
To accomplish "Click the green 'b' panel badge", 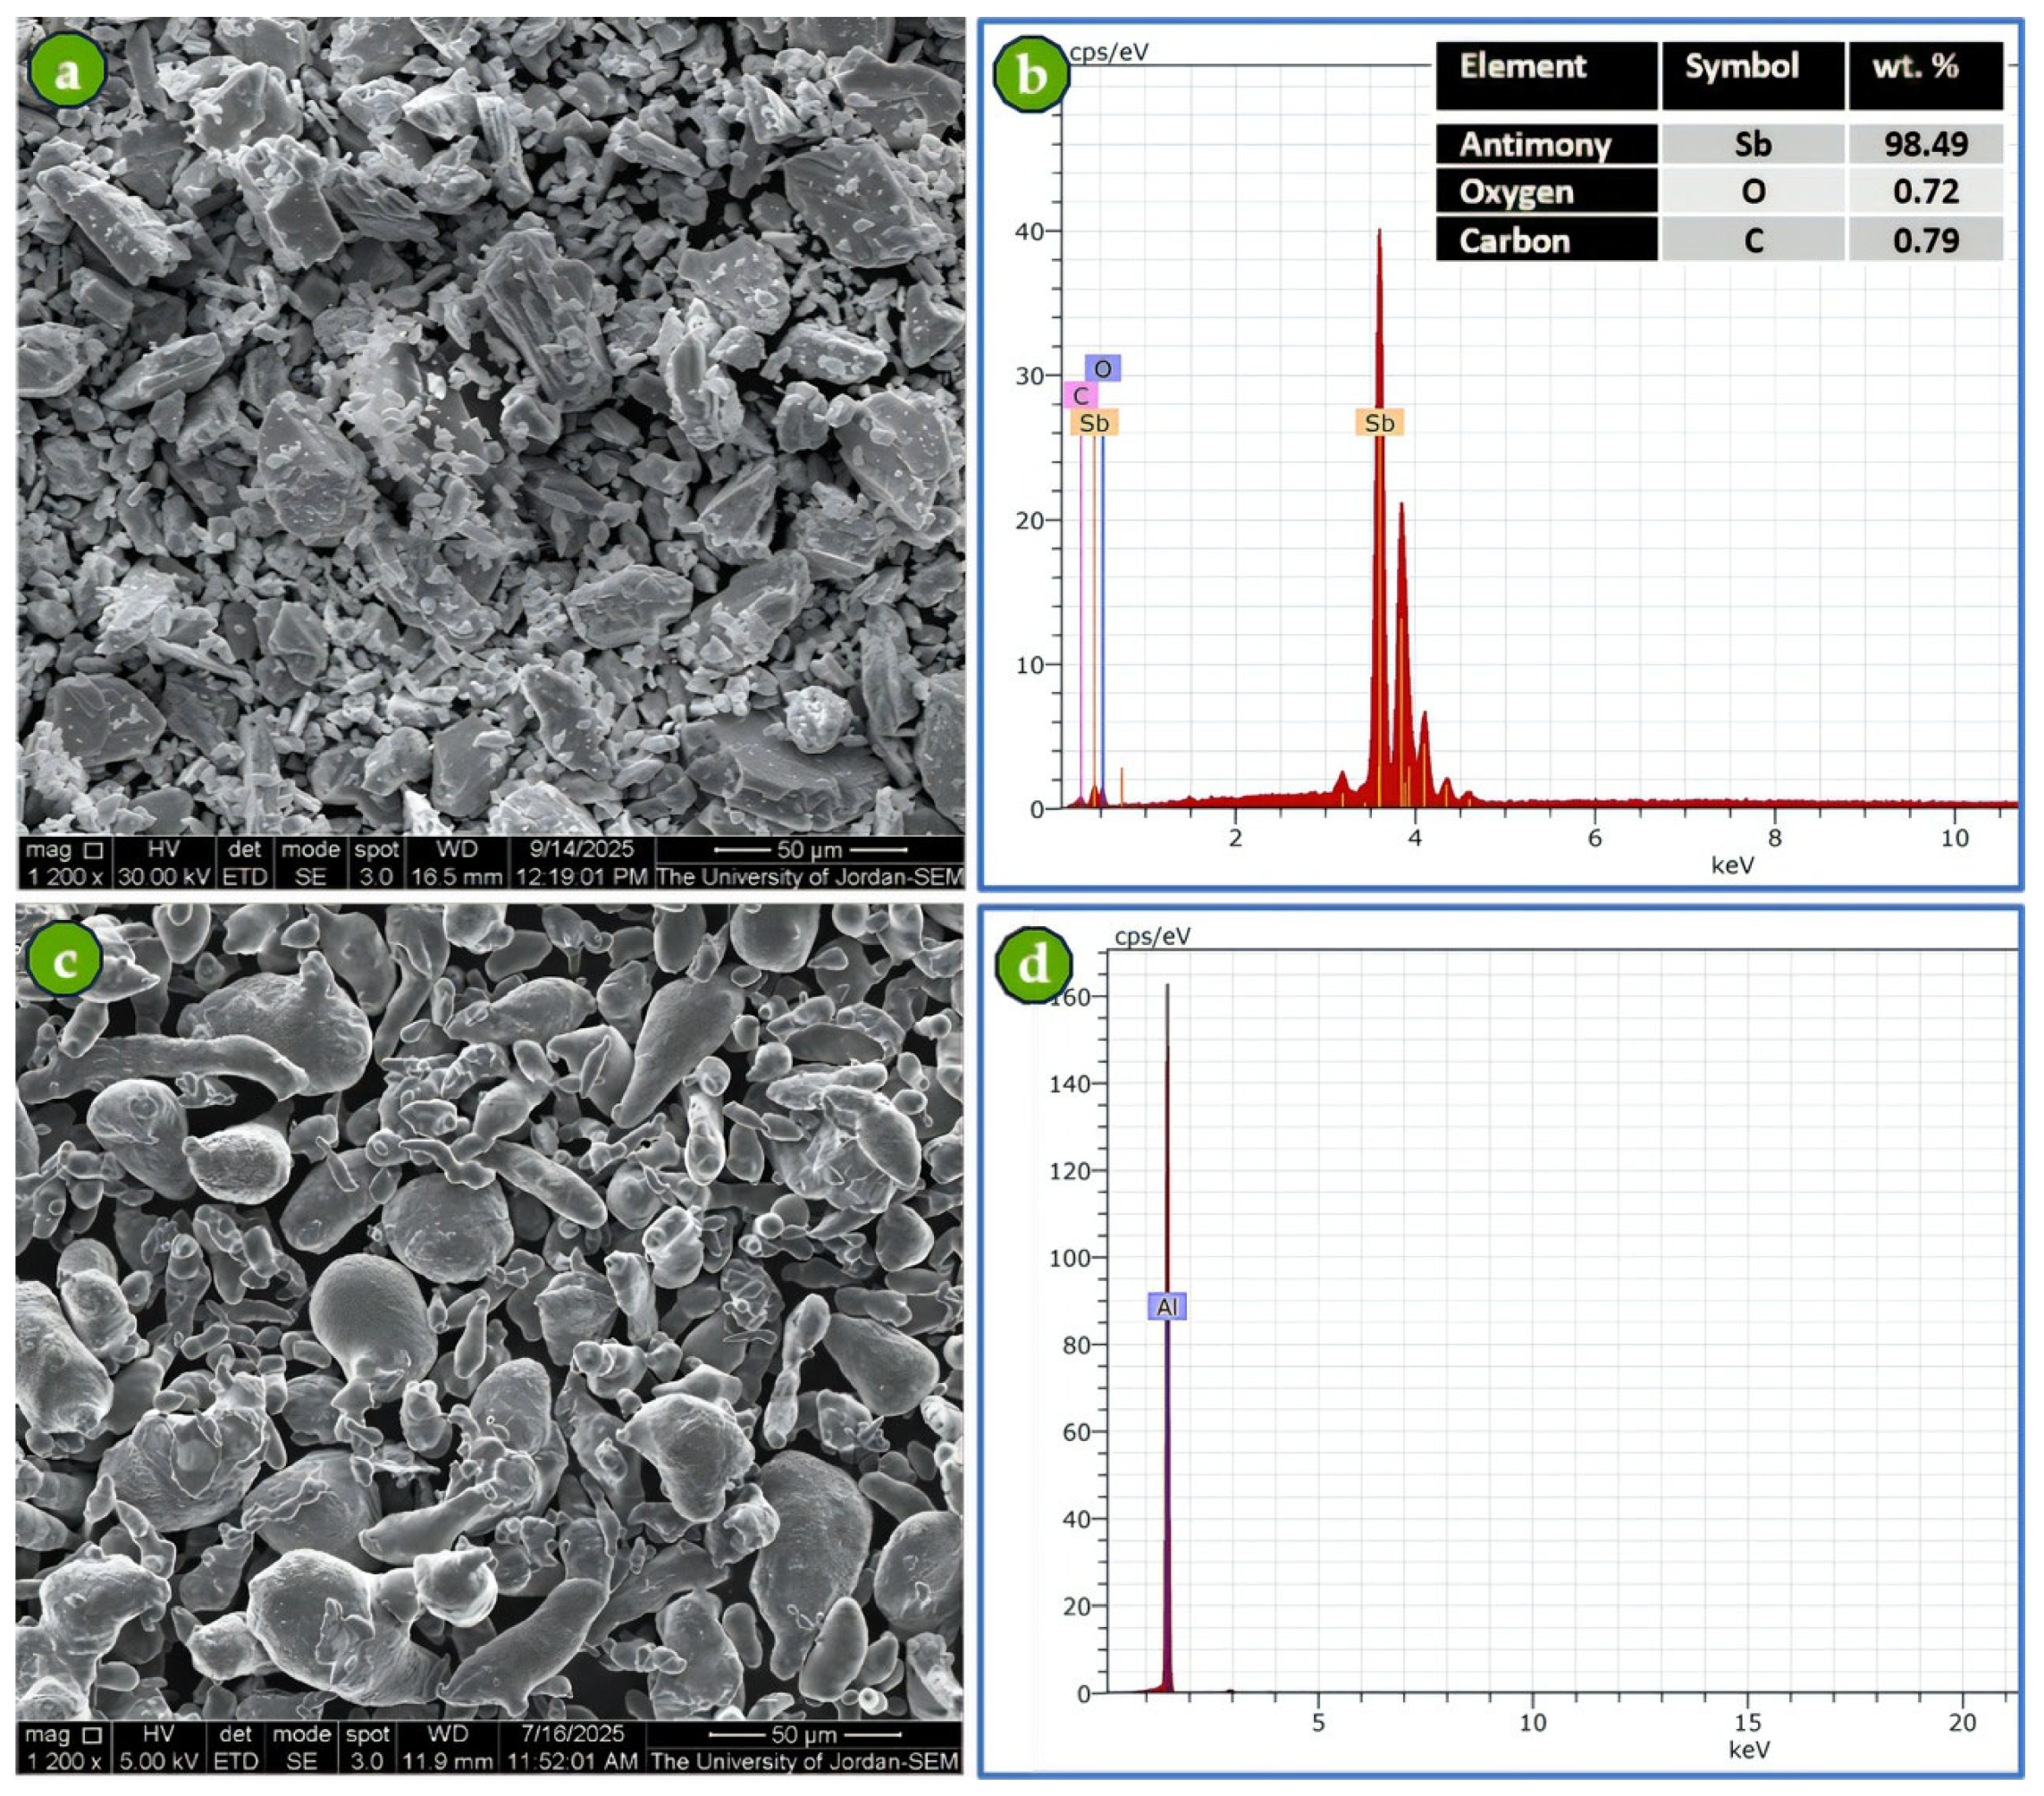I will (1031, 76).
